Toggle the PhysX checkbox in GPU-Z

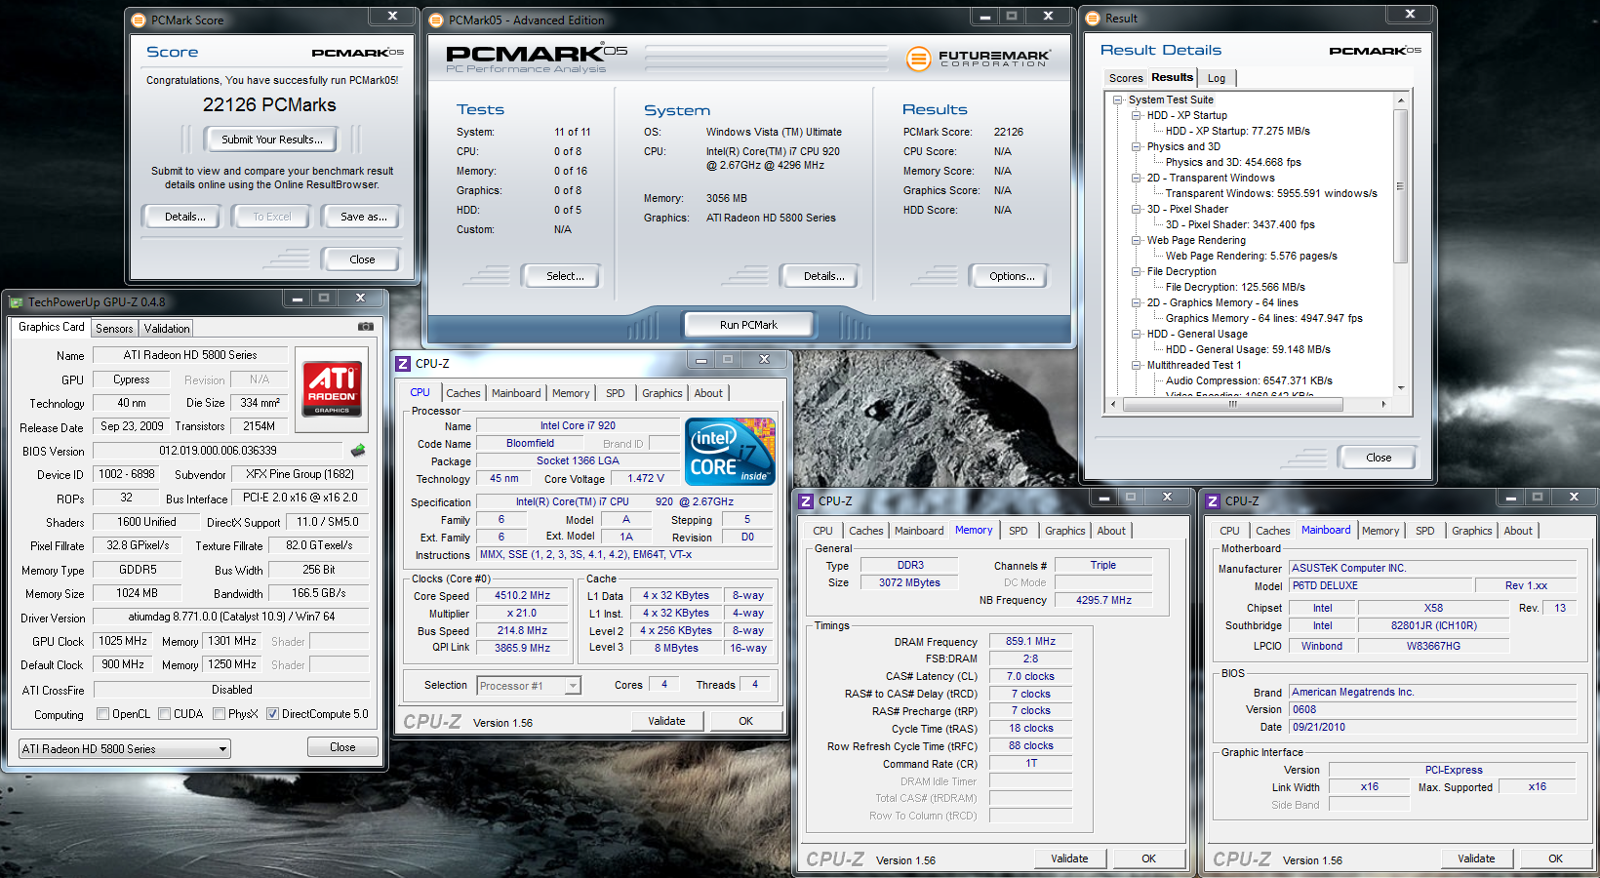pos(218,714)
